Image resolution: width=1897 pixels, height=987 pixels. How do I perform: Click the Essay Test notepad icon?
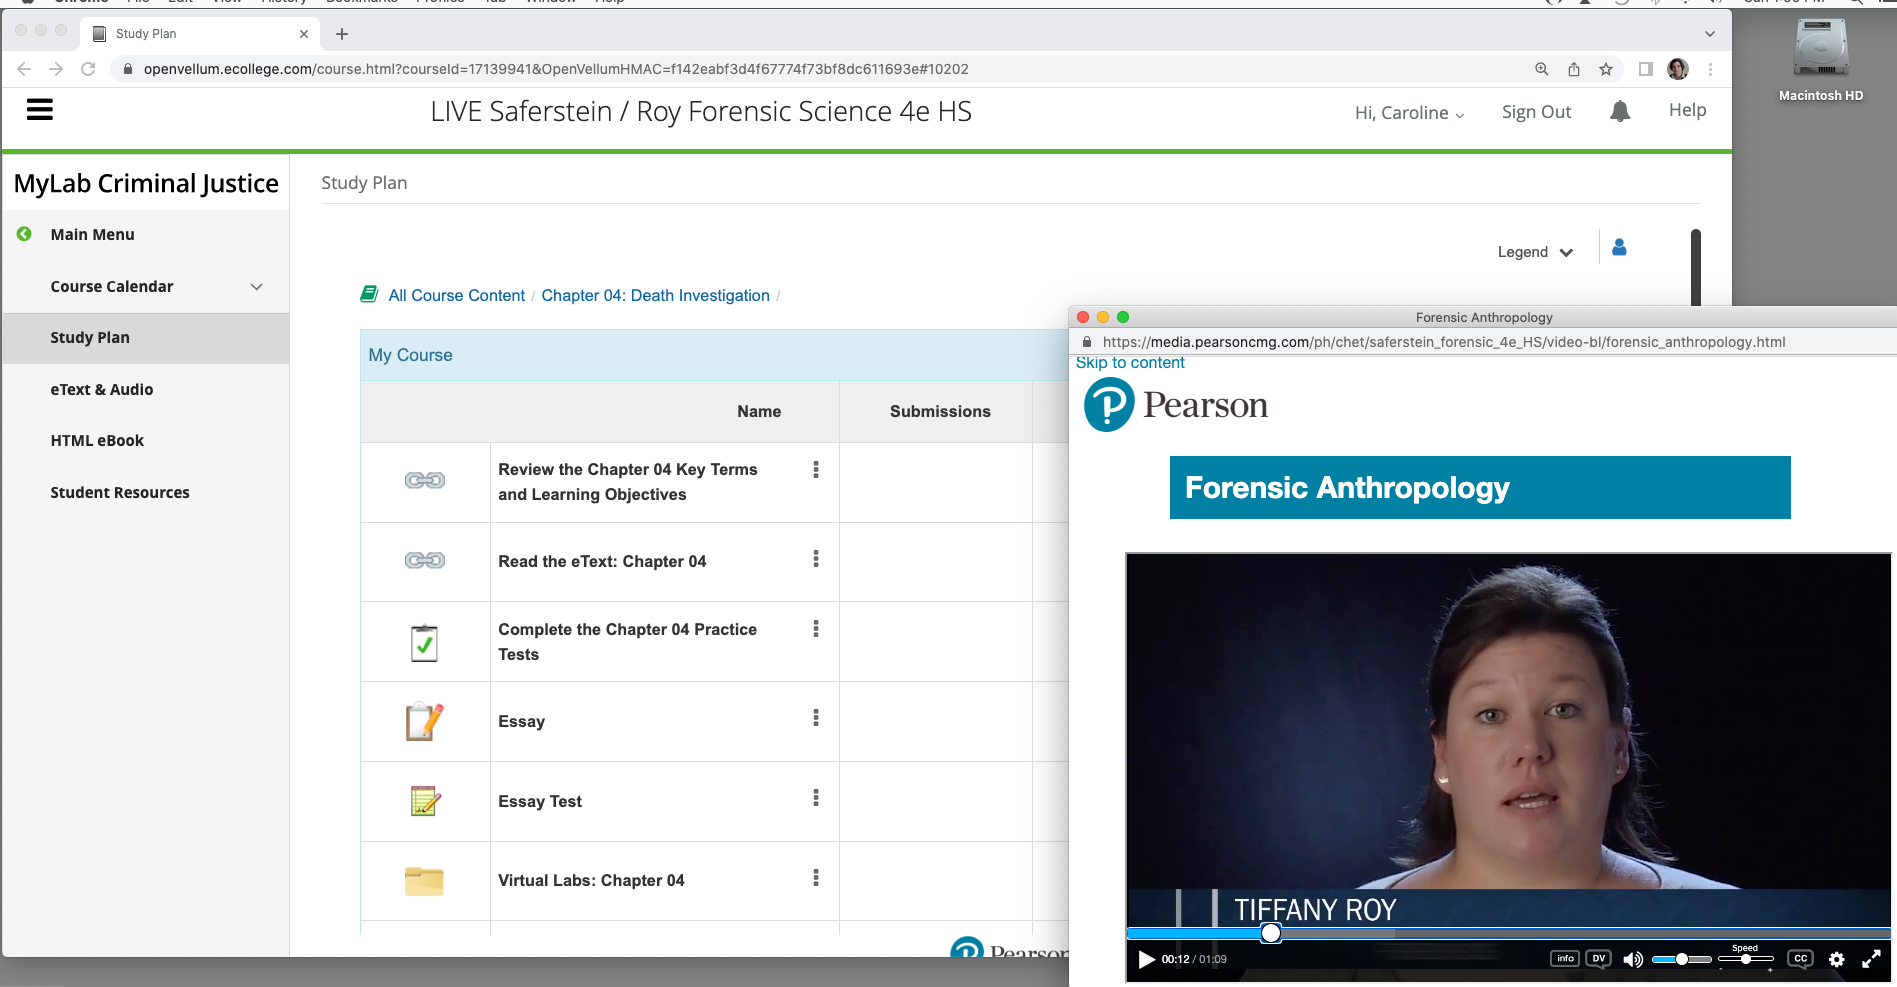[425, 801]
